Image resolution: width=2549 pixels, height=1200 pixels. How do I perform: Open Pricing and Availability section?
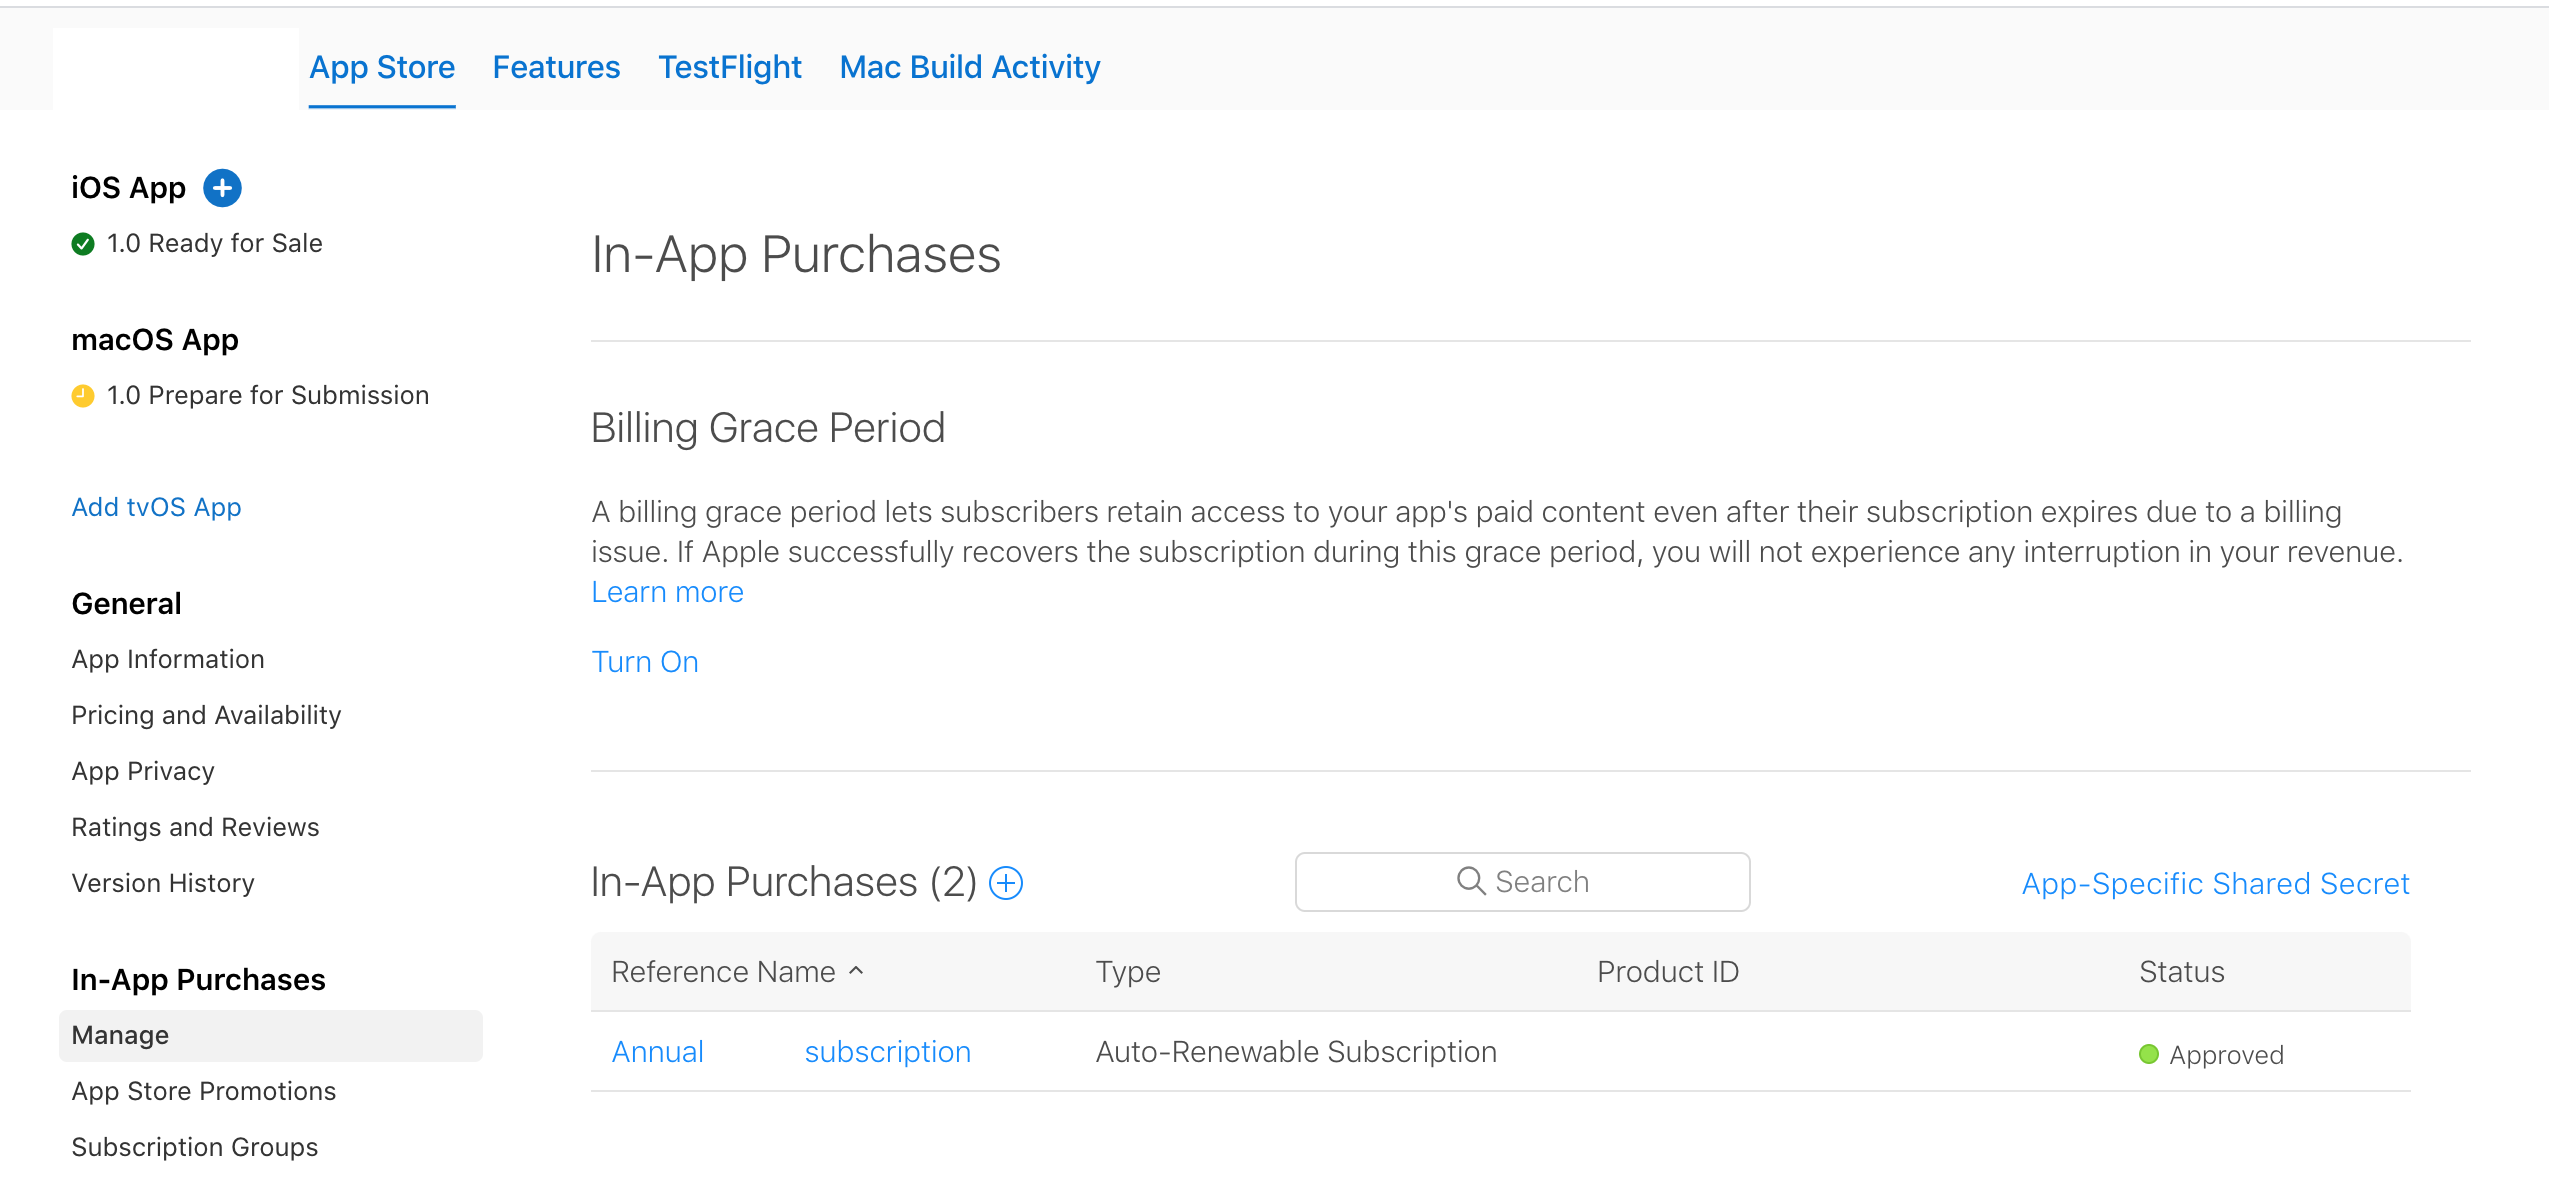pos(206,715)
